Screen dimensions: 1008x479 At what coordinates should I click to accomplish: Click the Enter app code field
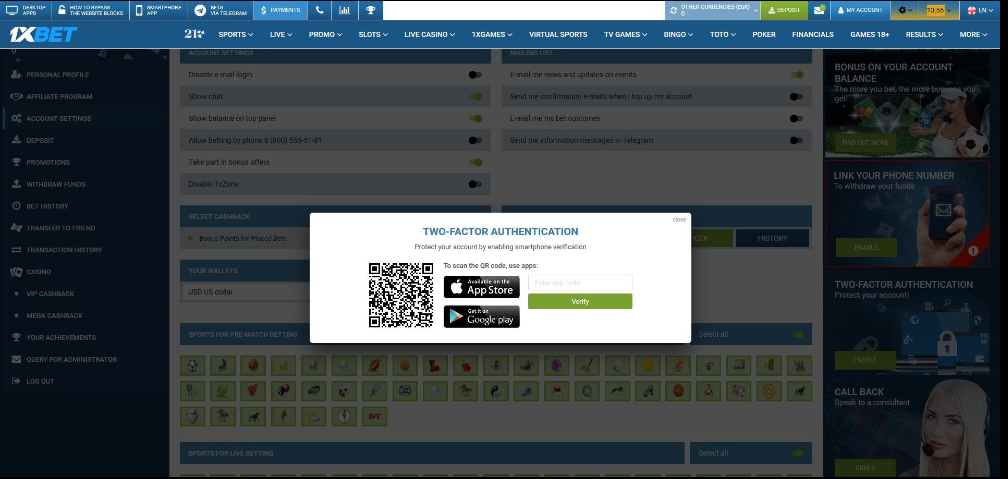click(580, 283)
